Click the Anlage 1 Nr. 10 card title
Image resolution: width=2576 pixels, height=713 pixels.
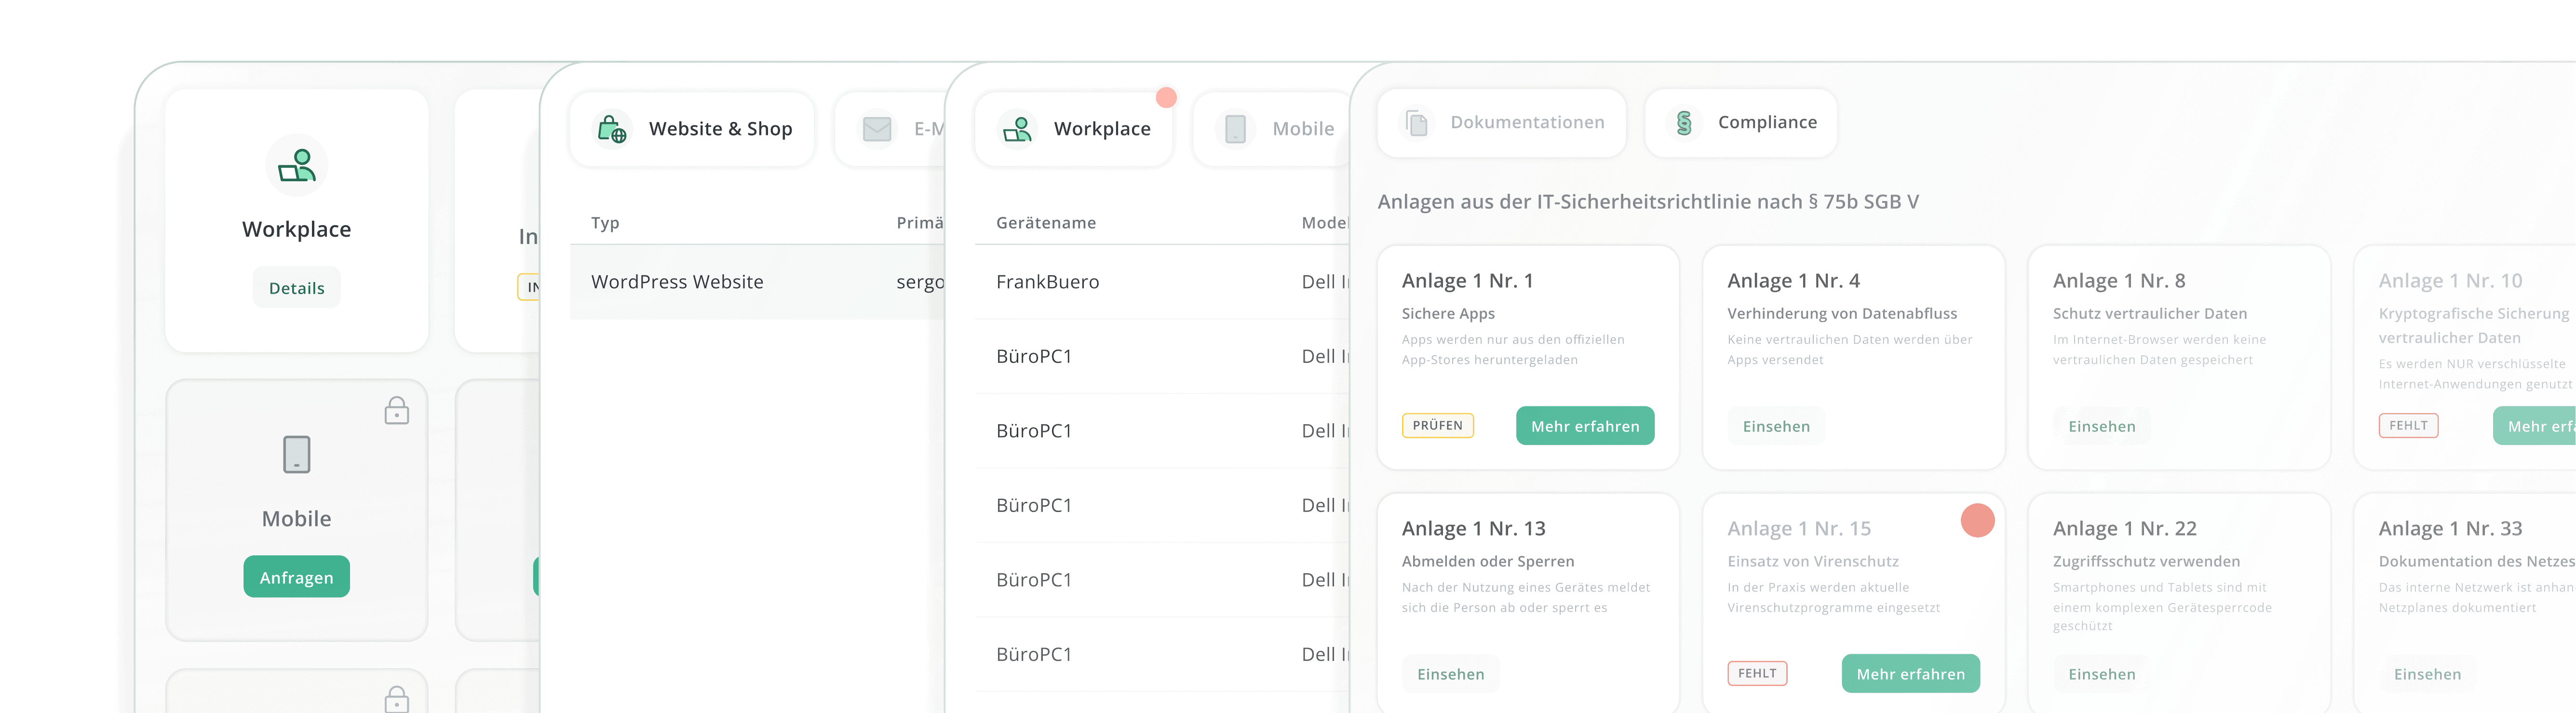[x=2450, y=281]
